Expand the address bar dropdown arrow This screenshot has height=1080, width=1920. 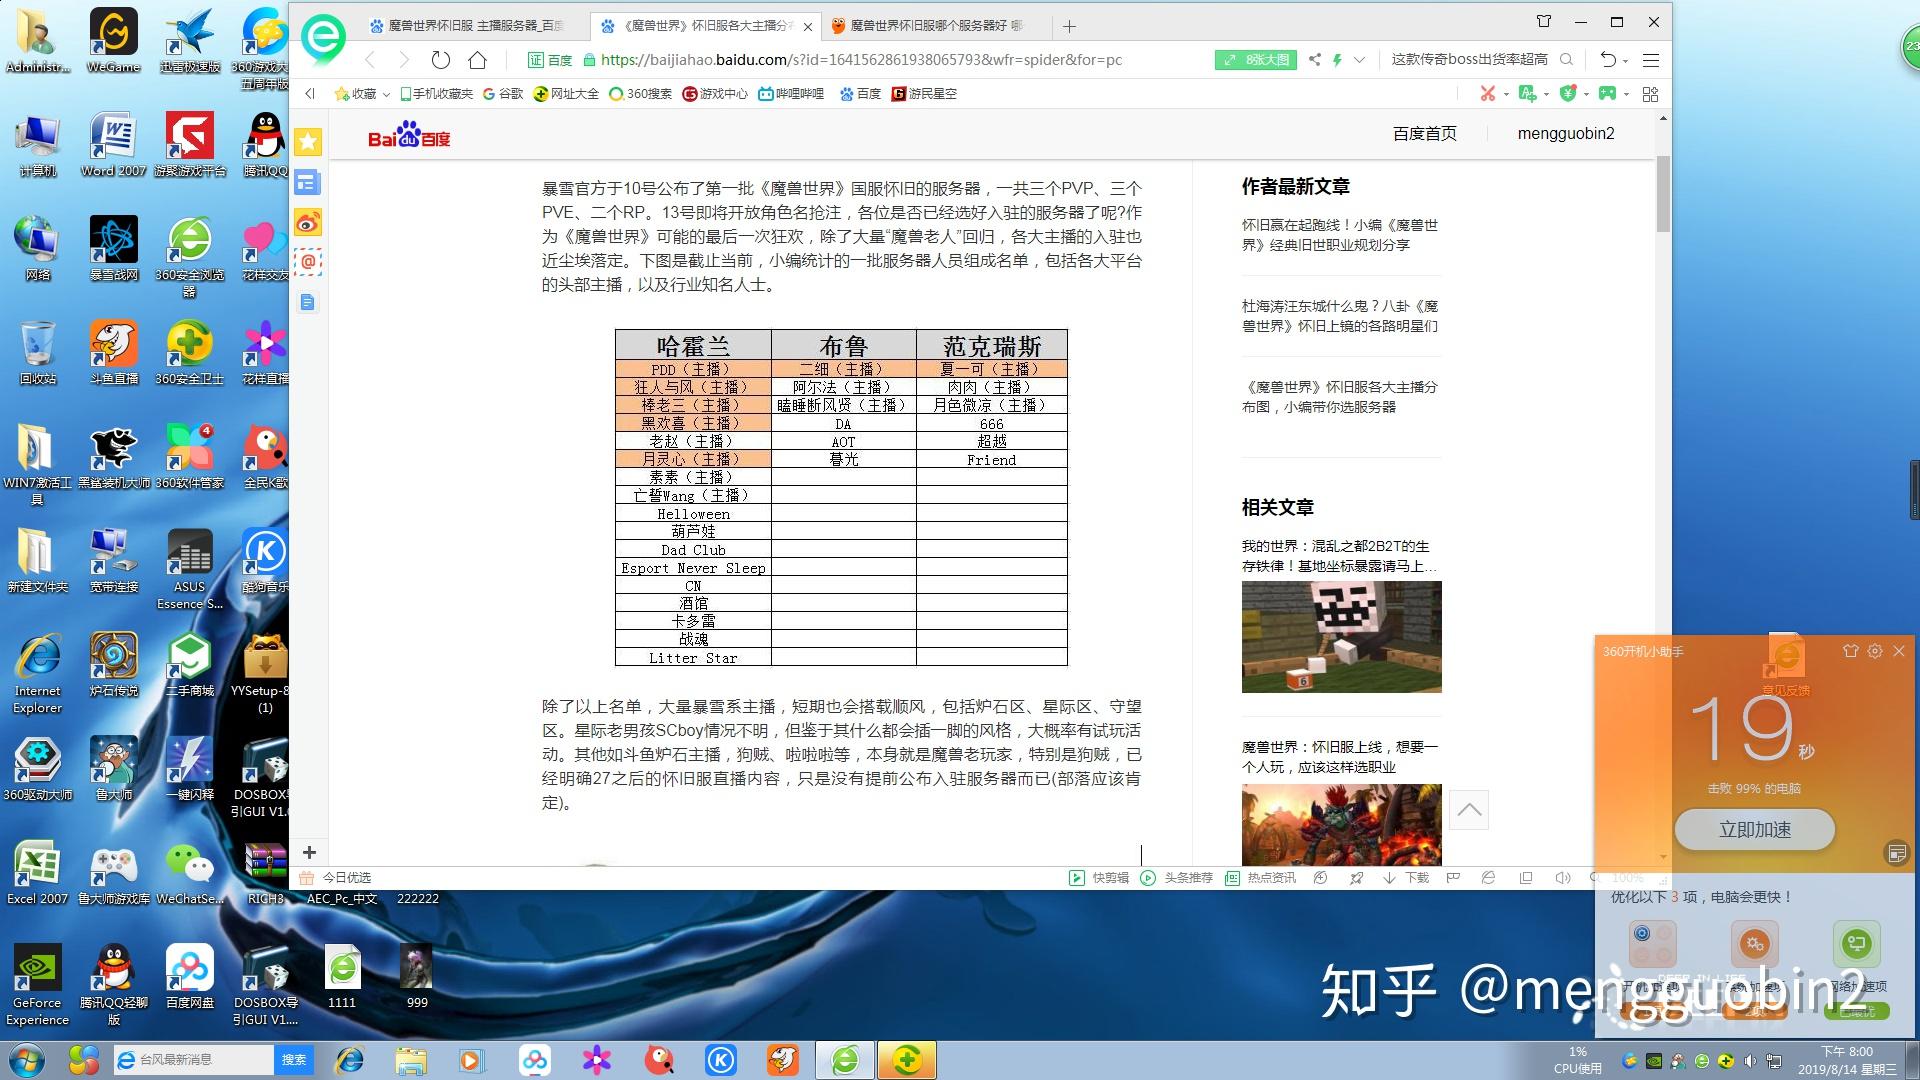click(x=1359, y=60)
